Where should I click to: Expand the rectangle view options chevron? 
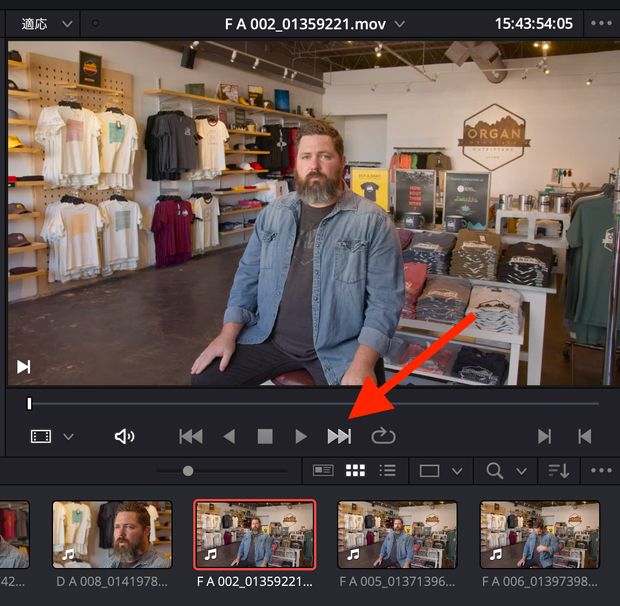(457, 471)
